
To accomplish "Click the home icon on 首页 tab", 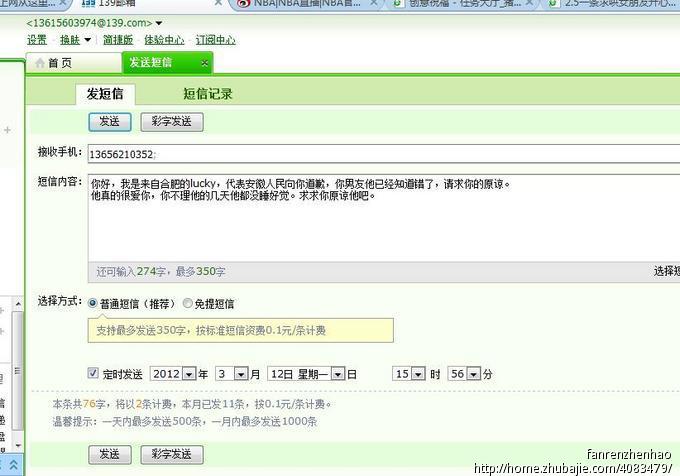I will coord(40,63).
